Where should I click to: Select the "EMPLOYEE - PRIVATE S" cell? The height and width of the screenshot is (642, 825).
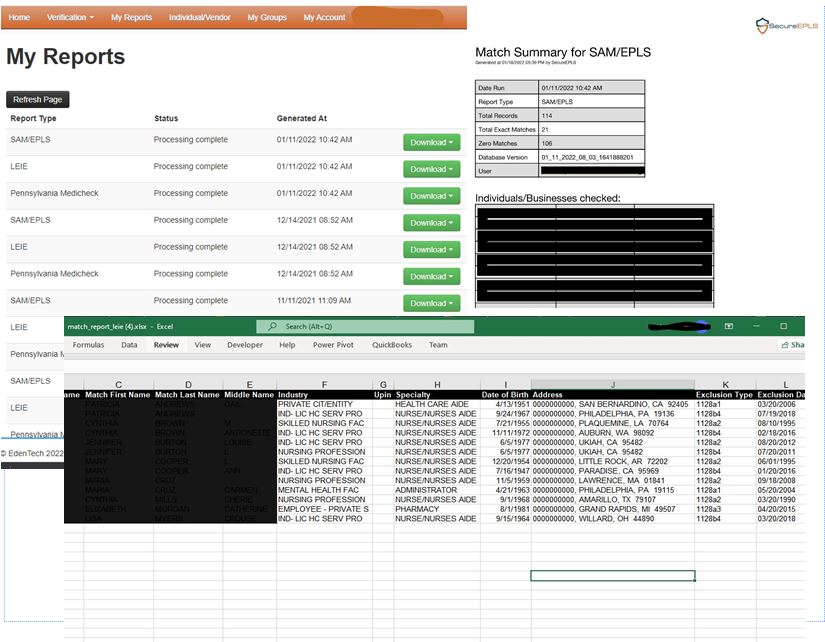[324, 509]
